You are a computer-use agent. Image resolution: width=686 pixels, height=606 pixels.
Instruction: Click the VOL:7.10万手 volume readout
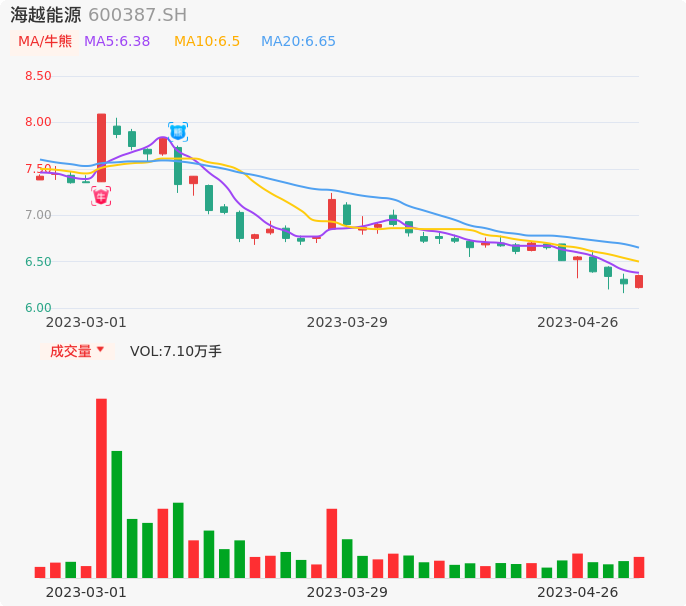176,351
